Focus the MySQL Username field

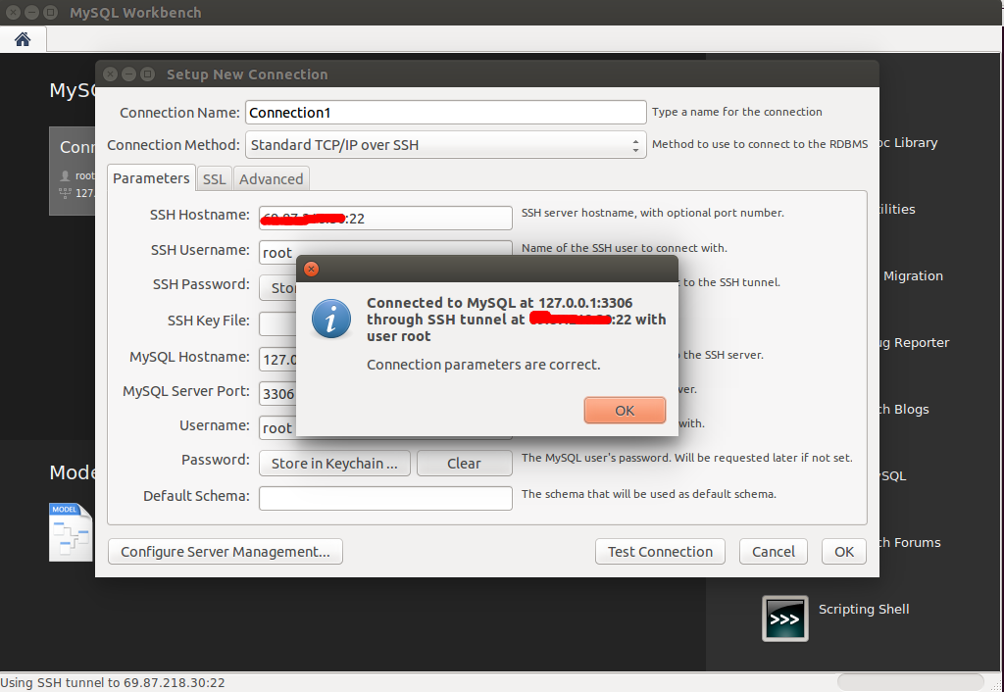coord(278,427)
